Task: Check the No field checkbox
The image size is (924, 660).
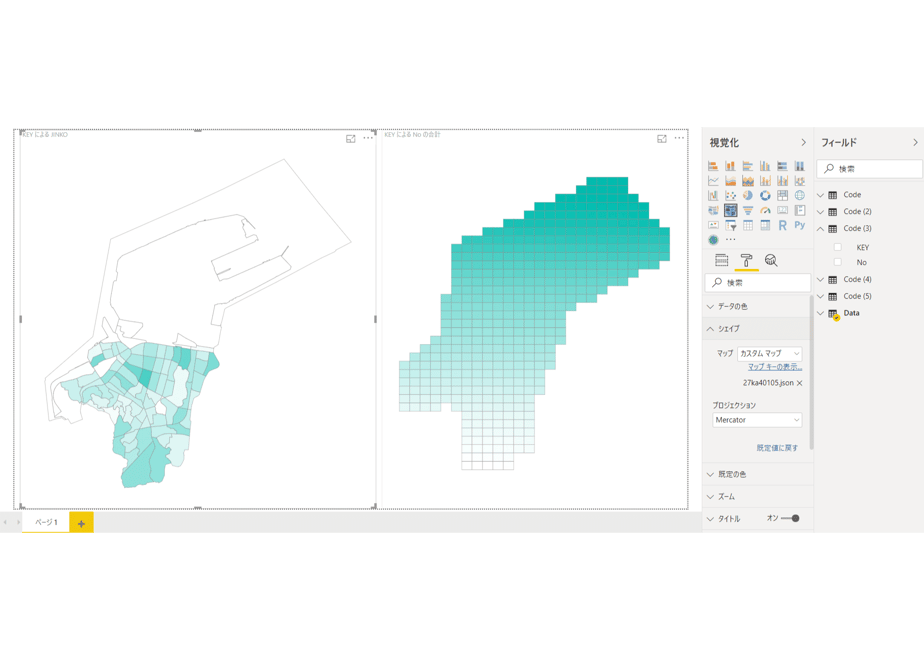Action: click(837, 262)
